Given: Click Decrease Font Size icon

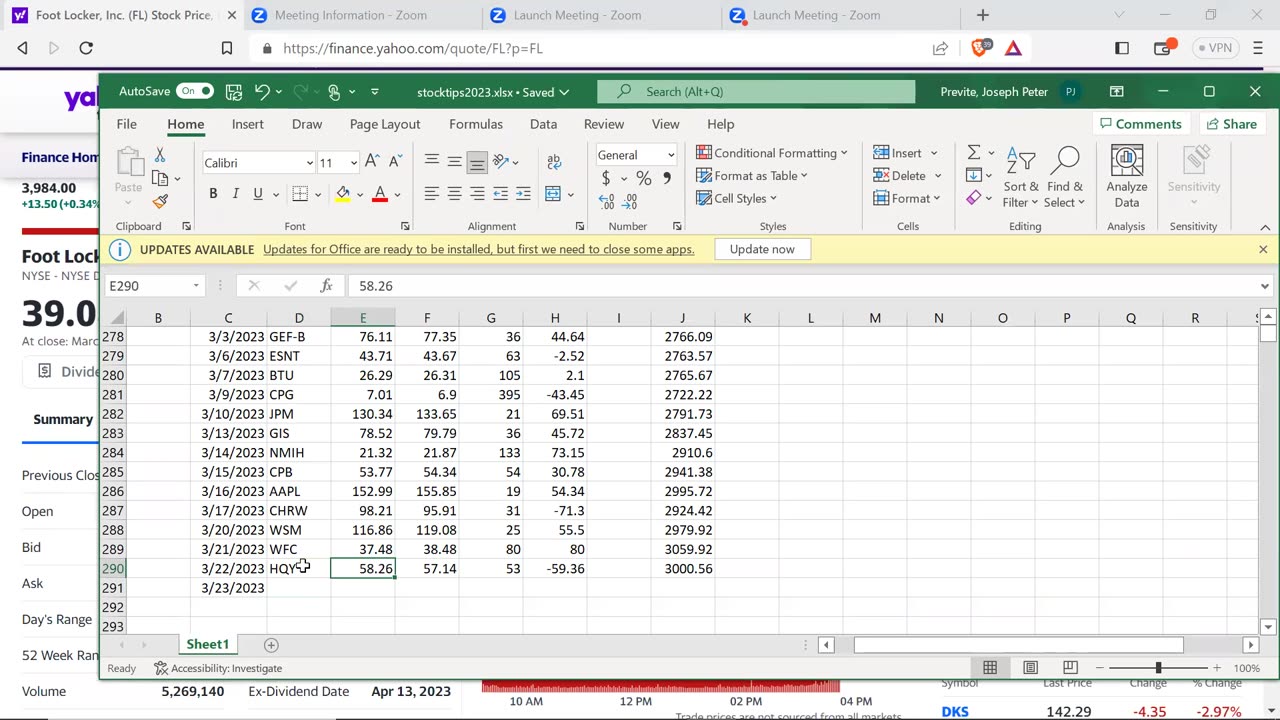Looking at the screenshot, I should tap(396, 161).
